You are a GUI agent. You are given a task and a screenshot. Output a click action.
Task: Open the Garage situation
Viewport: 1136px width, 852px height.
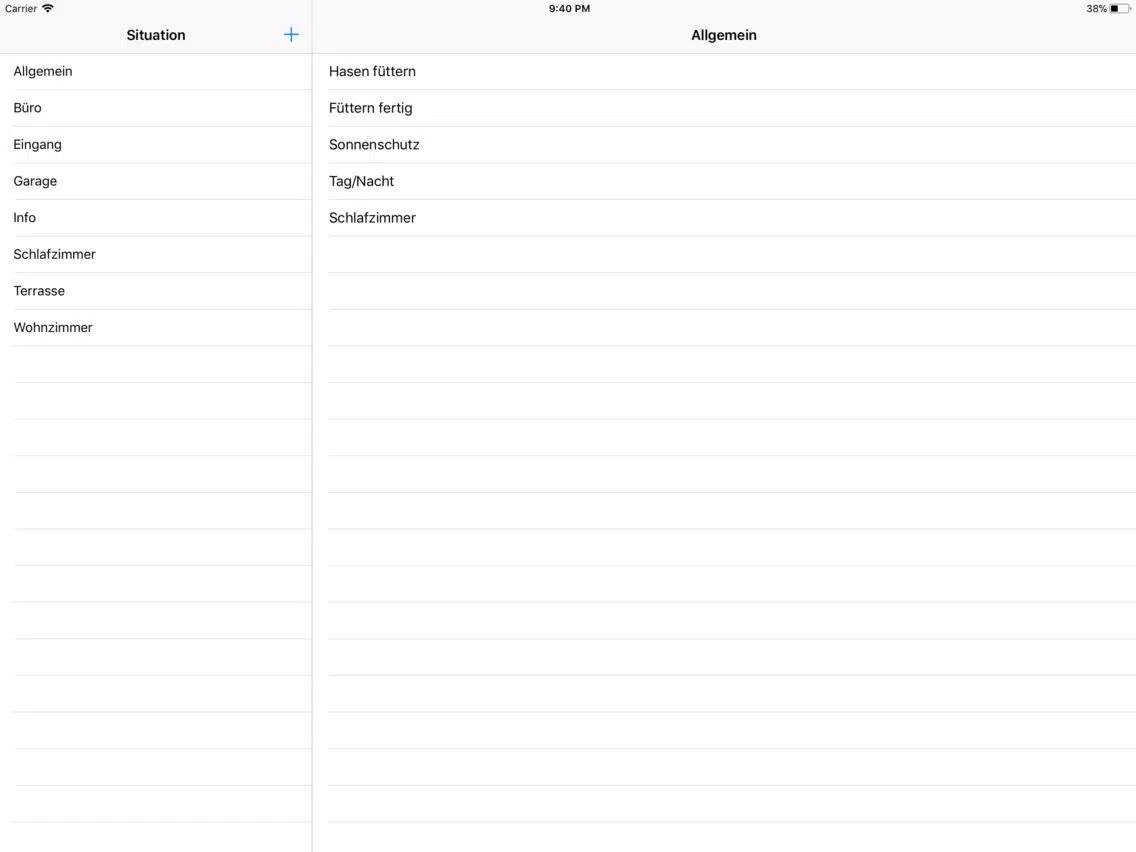(156, 181)
